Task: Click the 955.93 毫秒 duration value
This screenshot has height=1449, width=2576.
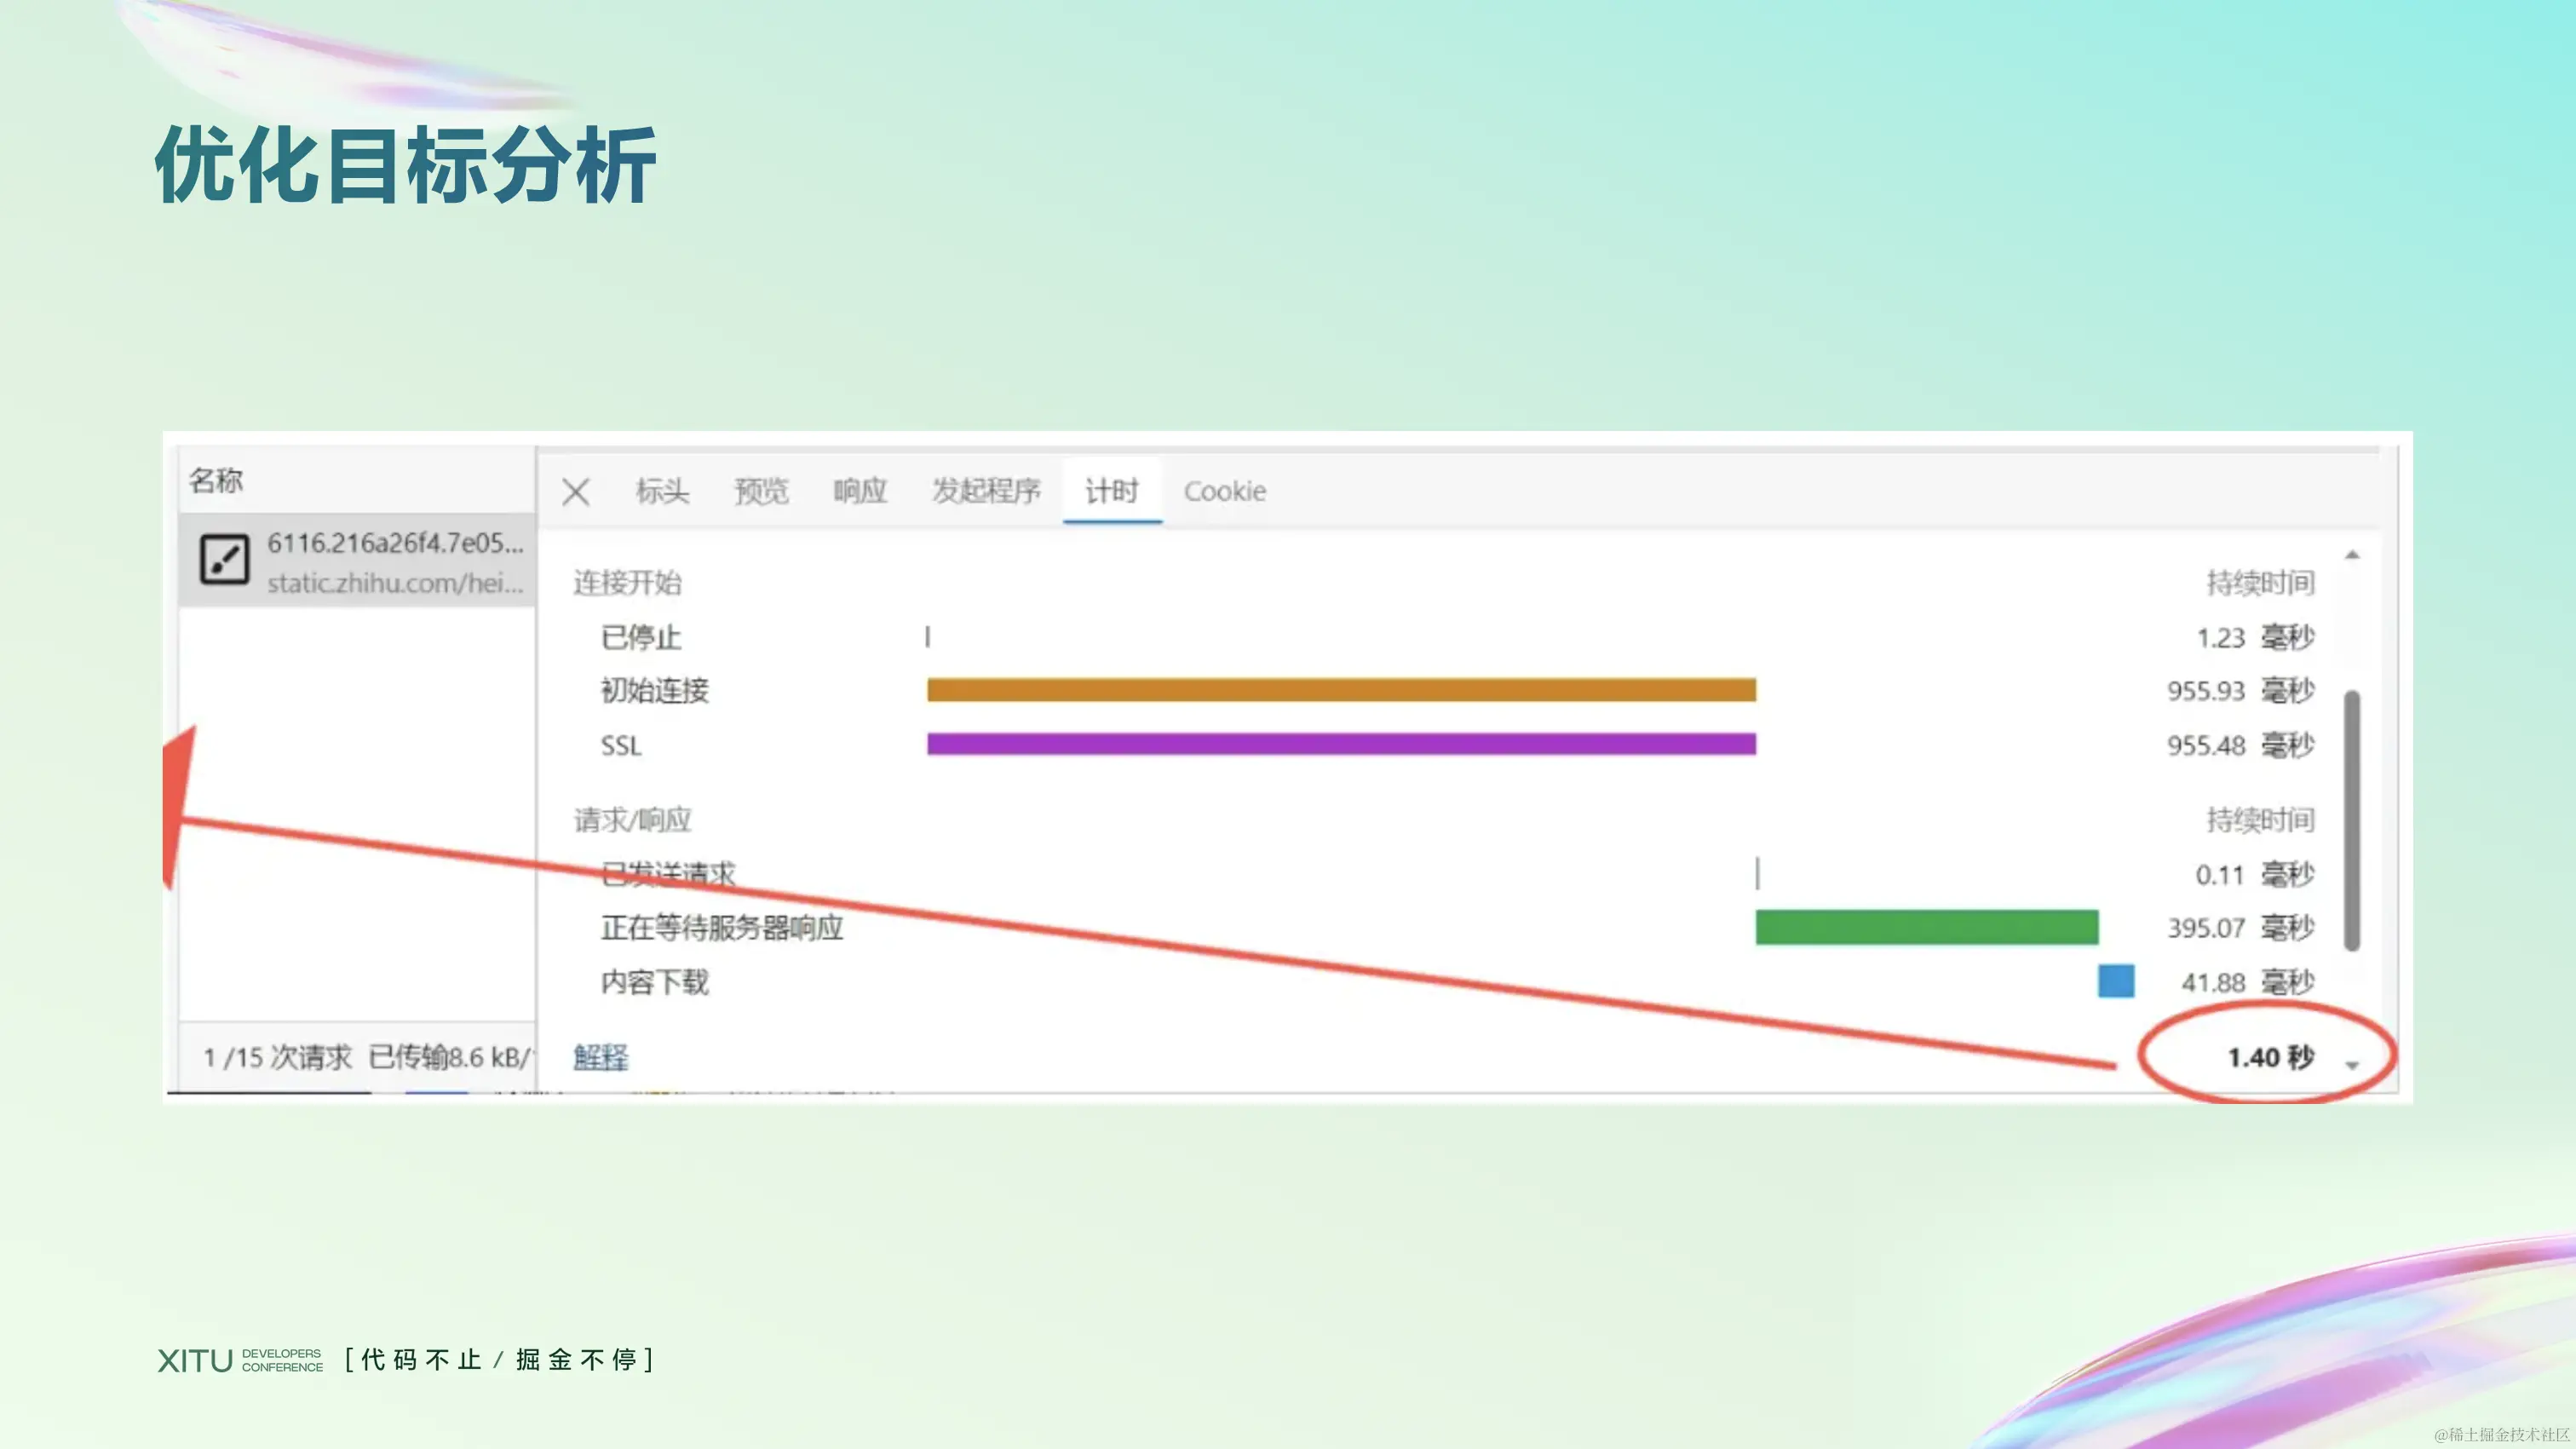Action: [2241, 690]
